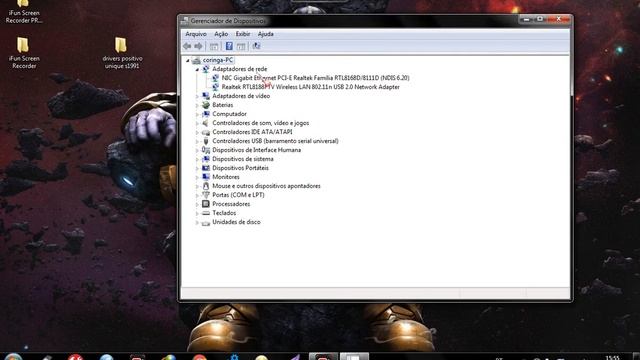Click the USB controllers plug icon
640x360 pixels.
pos(206,141)
